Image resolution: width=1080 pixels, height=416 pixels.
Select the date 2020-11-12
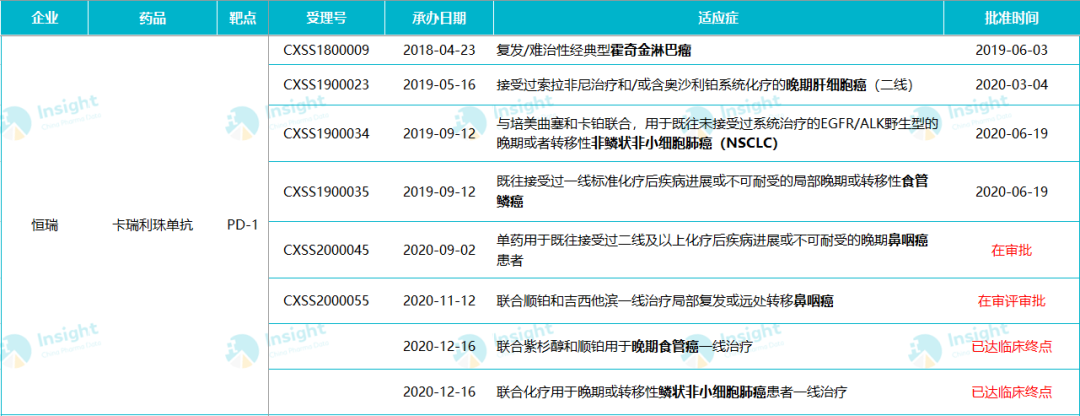(439, 301)
